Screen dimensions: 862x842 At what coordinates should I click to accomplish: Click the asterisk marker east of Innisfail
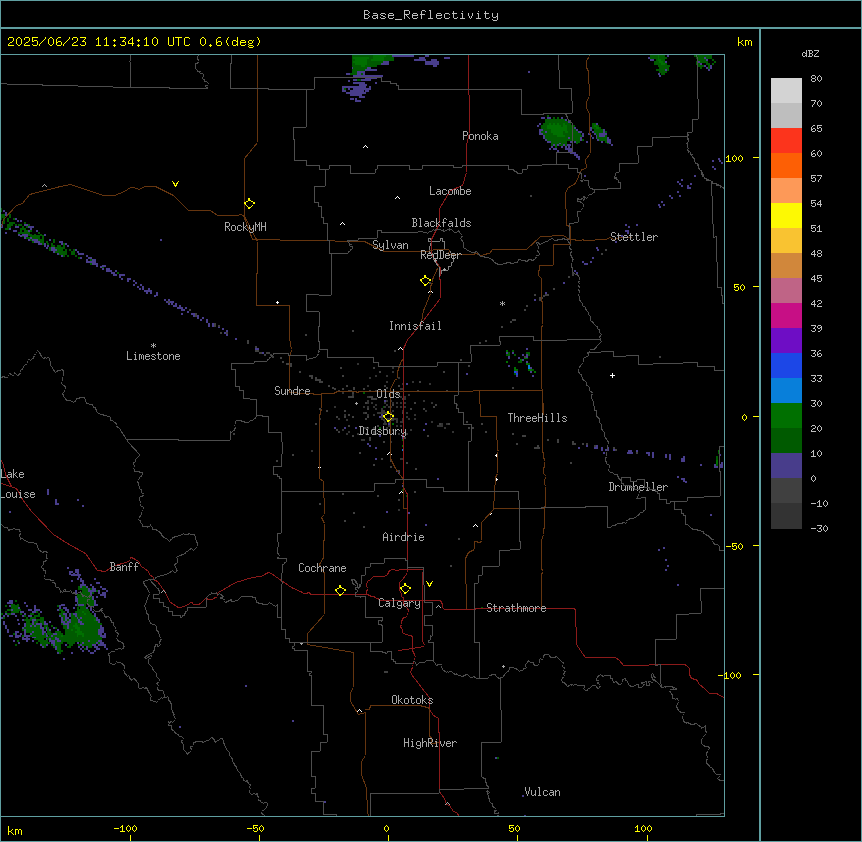pos(502,303)
